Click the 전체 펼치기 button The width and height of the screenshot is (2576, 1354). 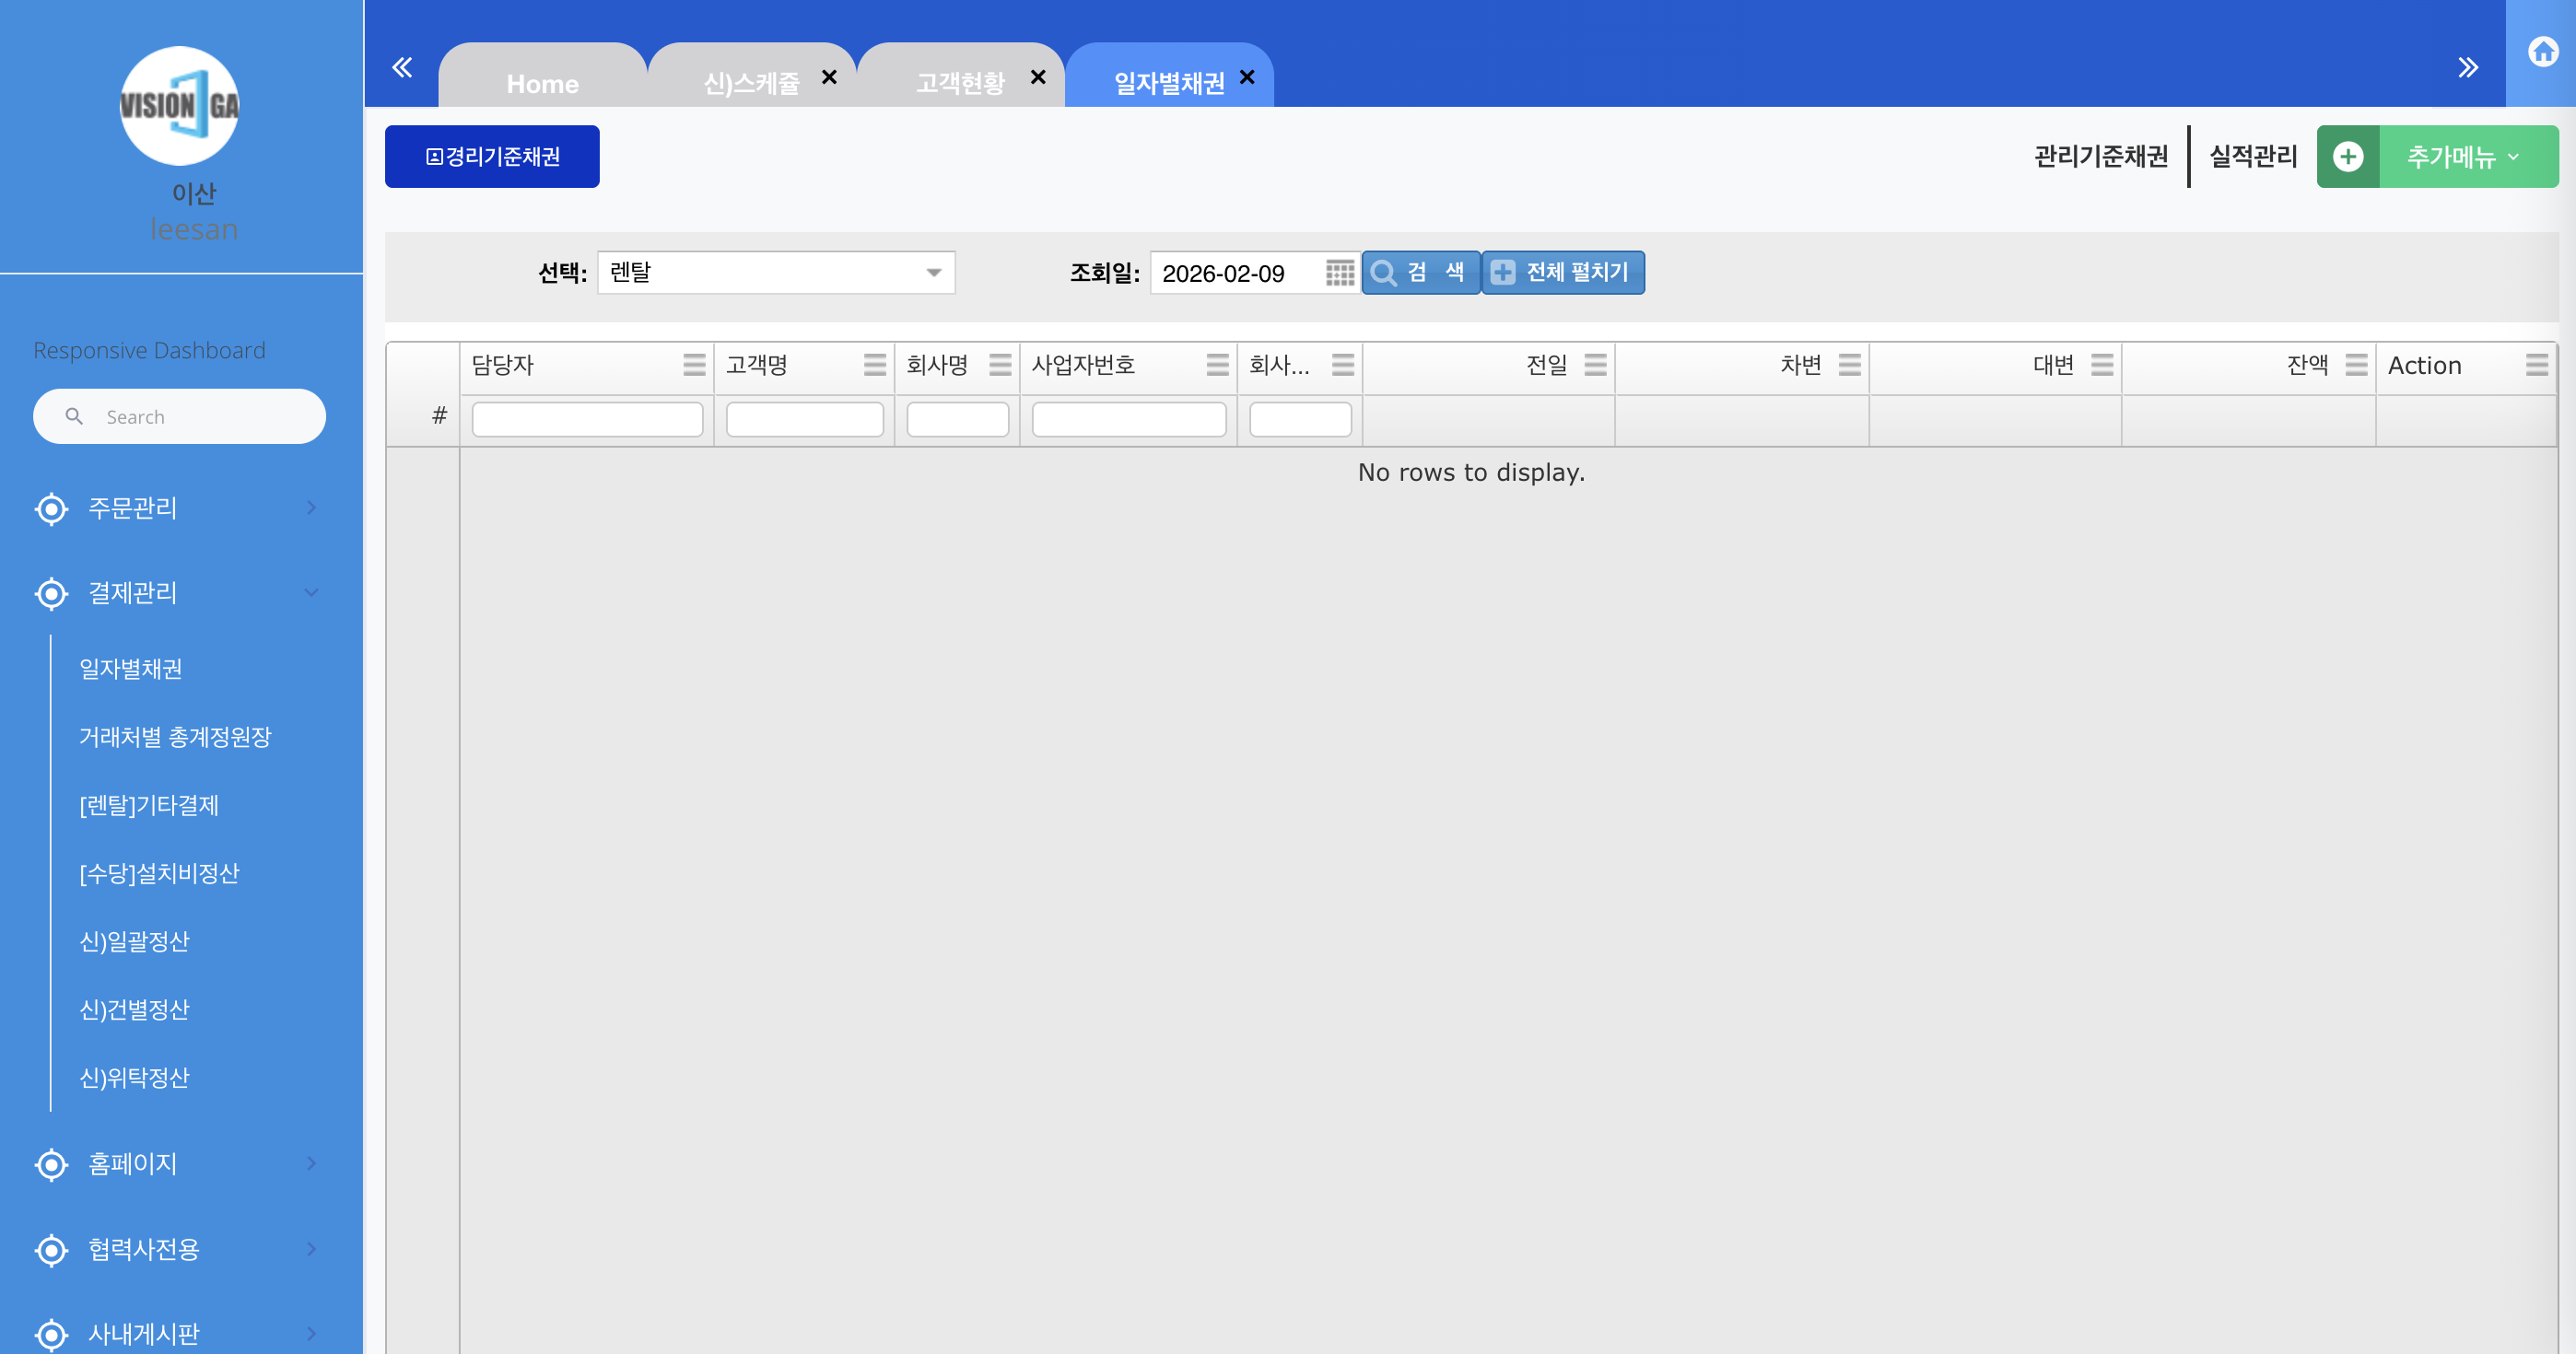[1562, 273]
